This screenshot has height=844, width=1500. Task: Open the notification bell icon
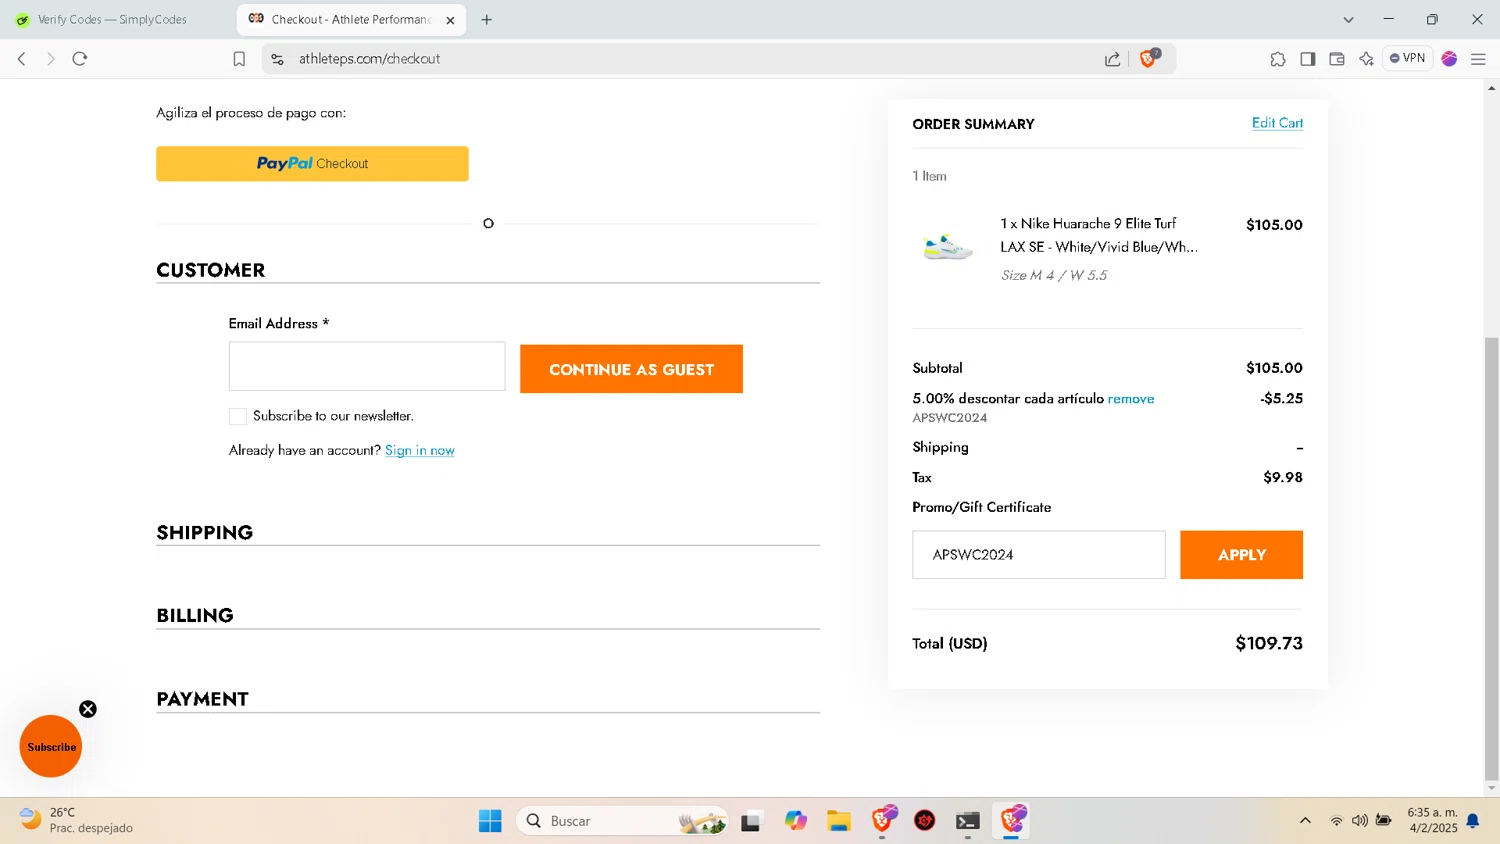tap(1473, 821)
